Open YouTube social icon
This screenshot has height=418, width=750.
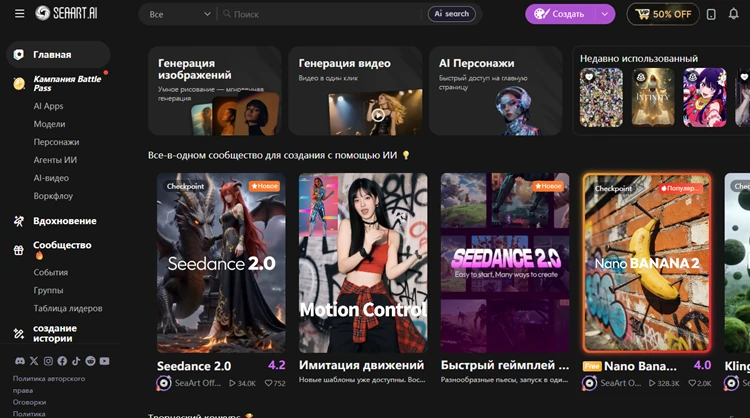[104, 361]
